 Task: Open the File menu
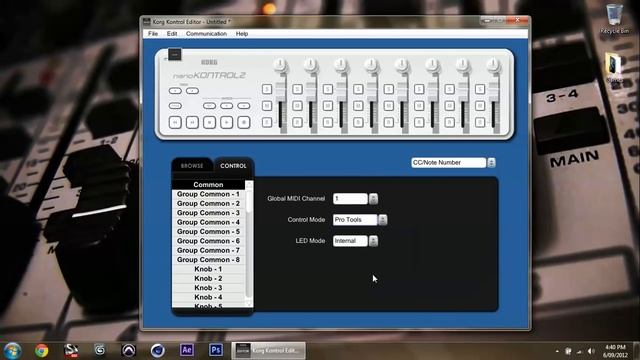(x=153, y=33)
